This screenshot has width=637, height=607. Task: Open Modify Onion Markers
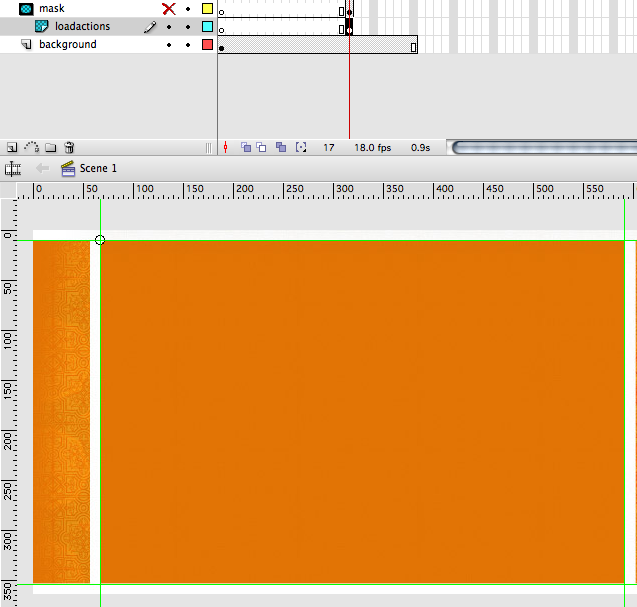pyautogui.click(x=301, y=147)
